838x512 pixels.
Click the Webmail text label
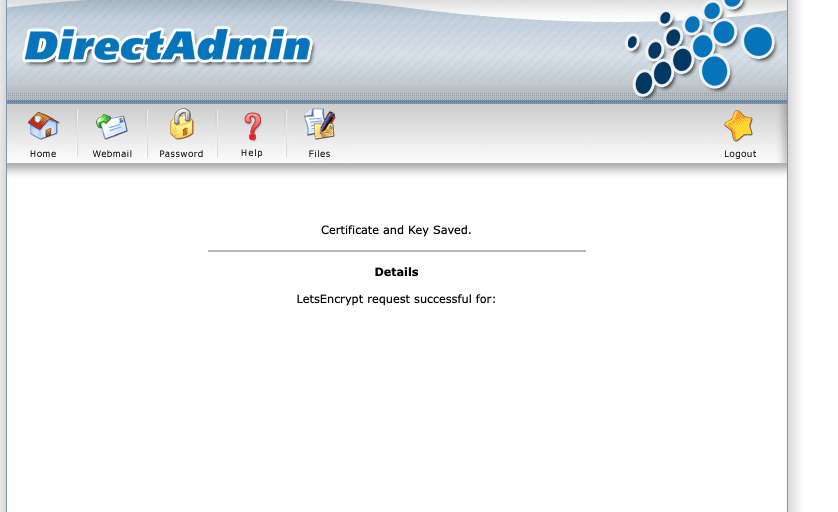(112, 154)
